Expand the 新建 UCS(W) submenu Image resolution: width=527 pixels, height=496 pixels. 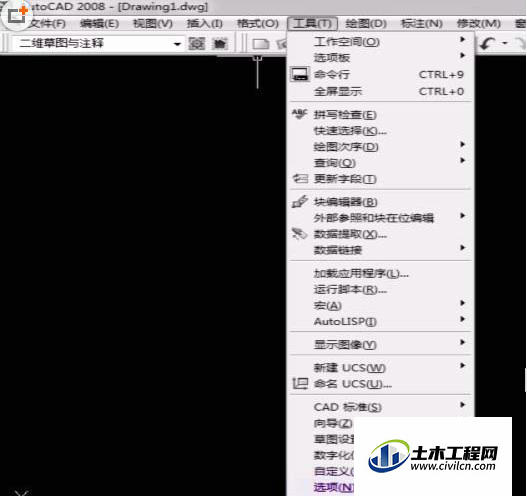(x=381, y=368)
